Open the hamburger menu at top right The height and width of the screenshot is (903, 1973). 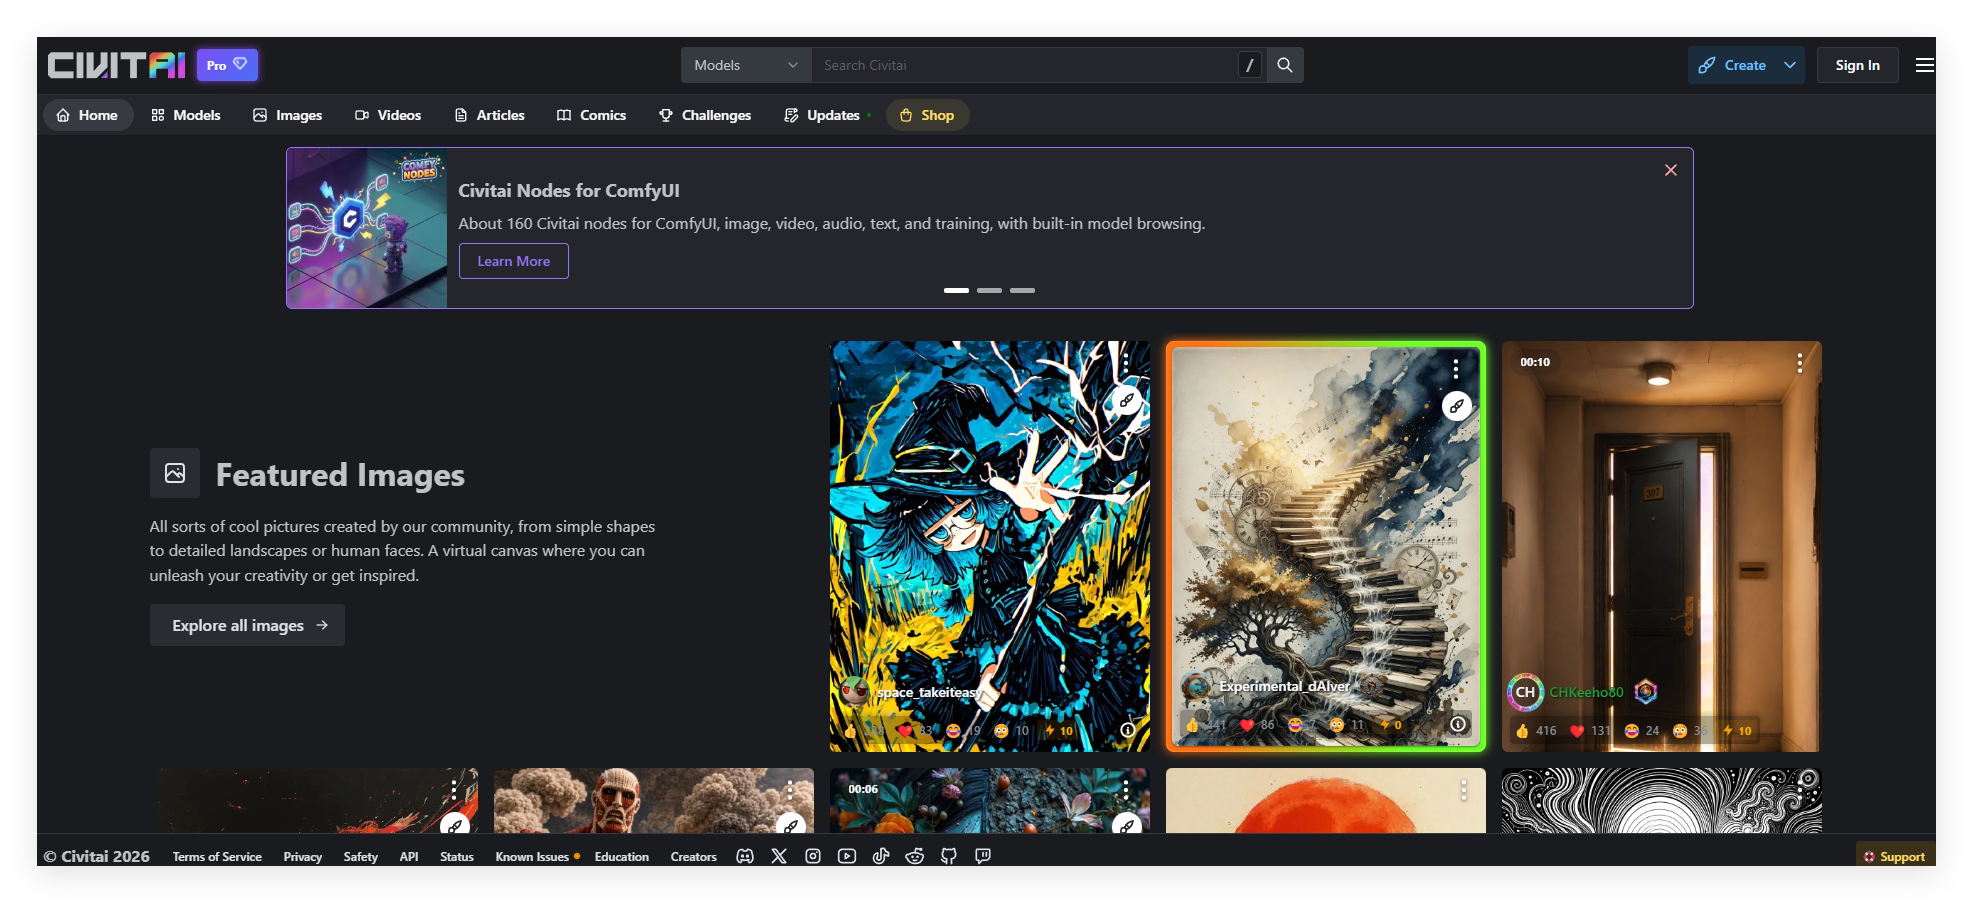1924,65
